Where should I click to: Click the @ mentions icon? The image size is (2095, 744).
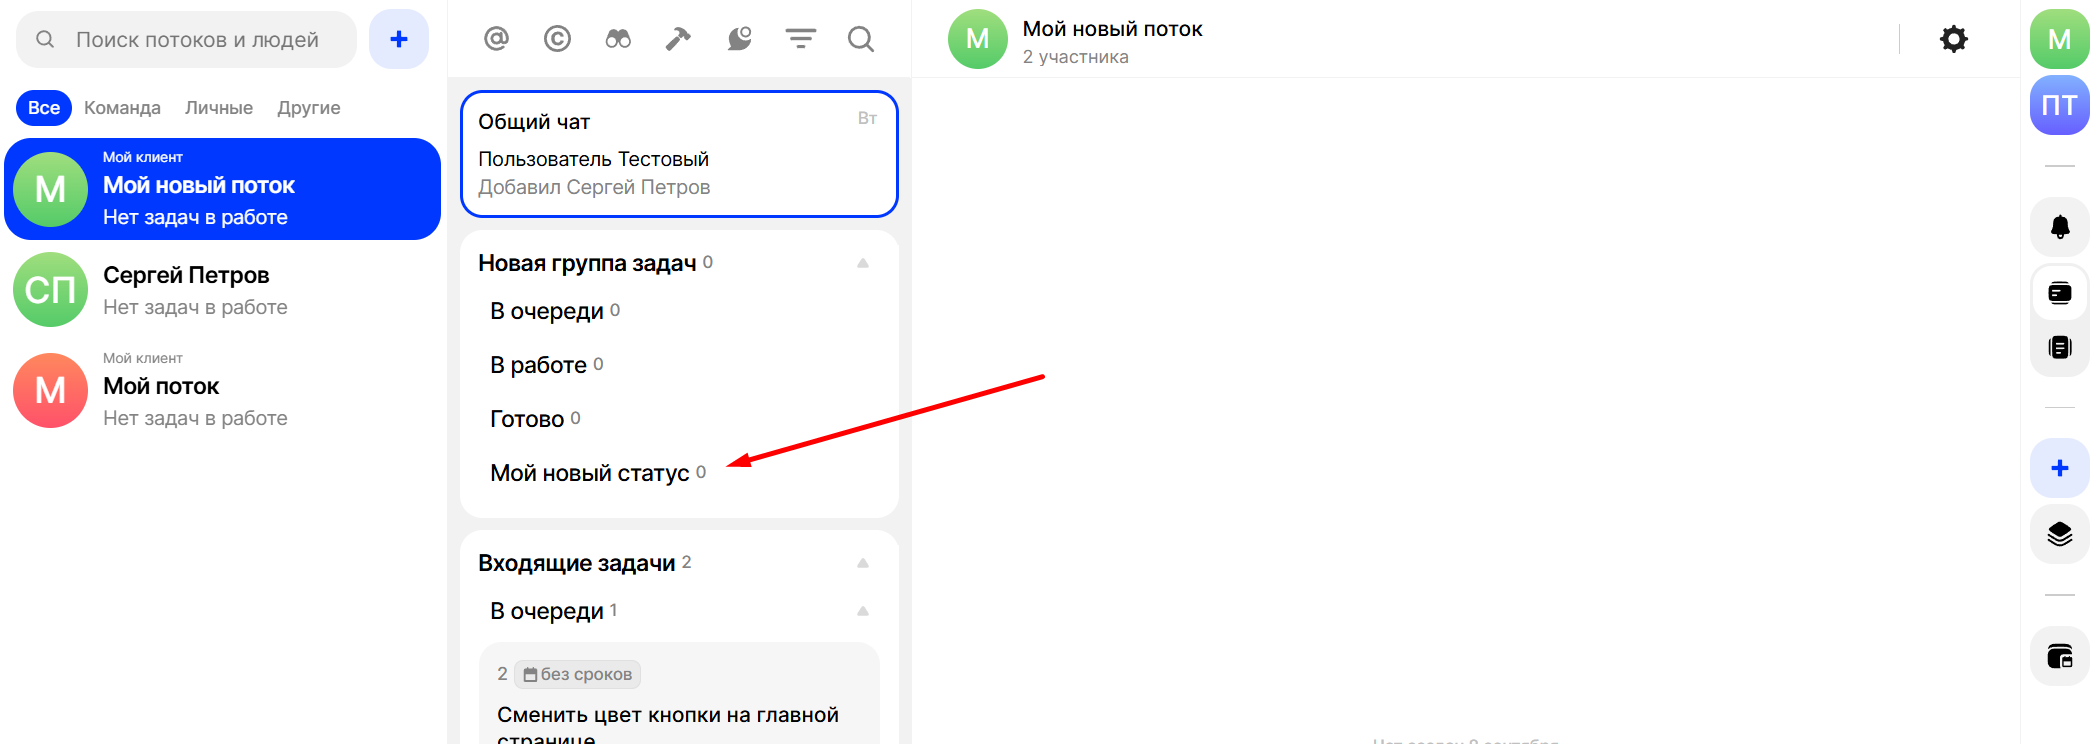(x=496, y=39)
